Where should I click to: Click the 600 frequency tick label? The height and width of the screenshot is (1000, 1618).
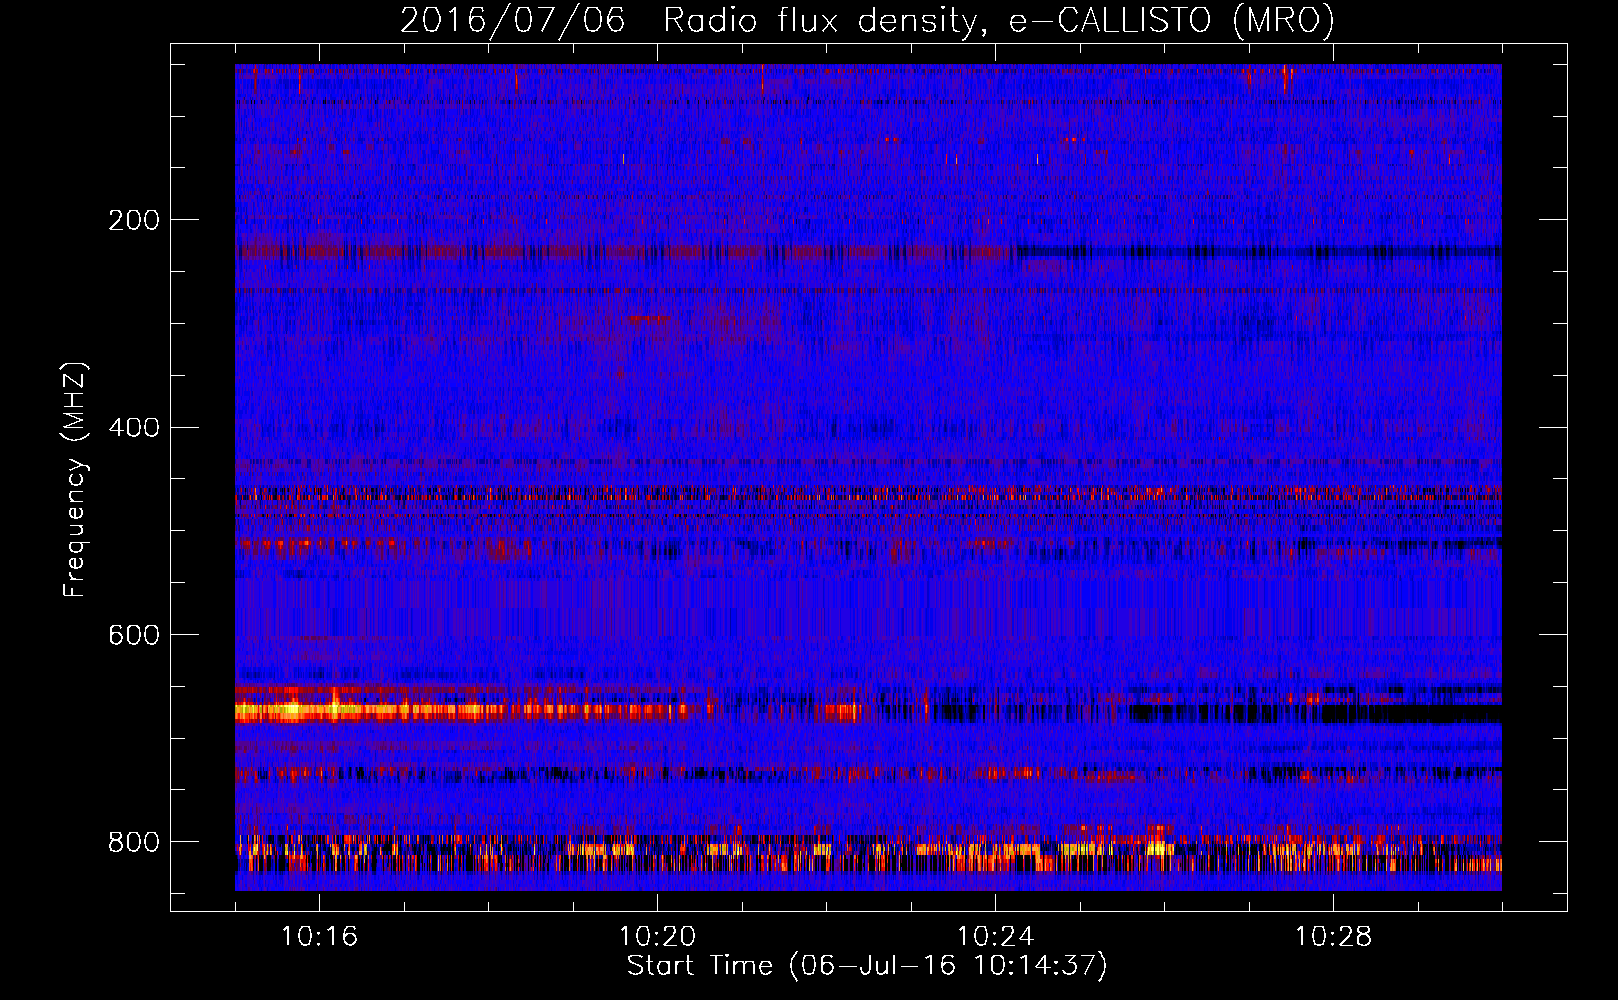click(134, 636)
